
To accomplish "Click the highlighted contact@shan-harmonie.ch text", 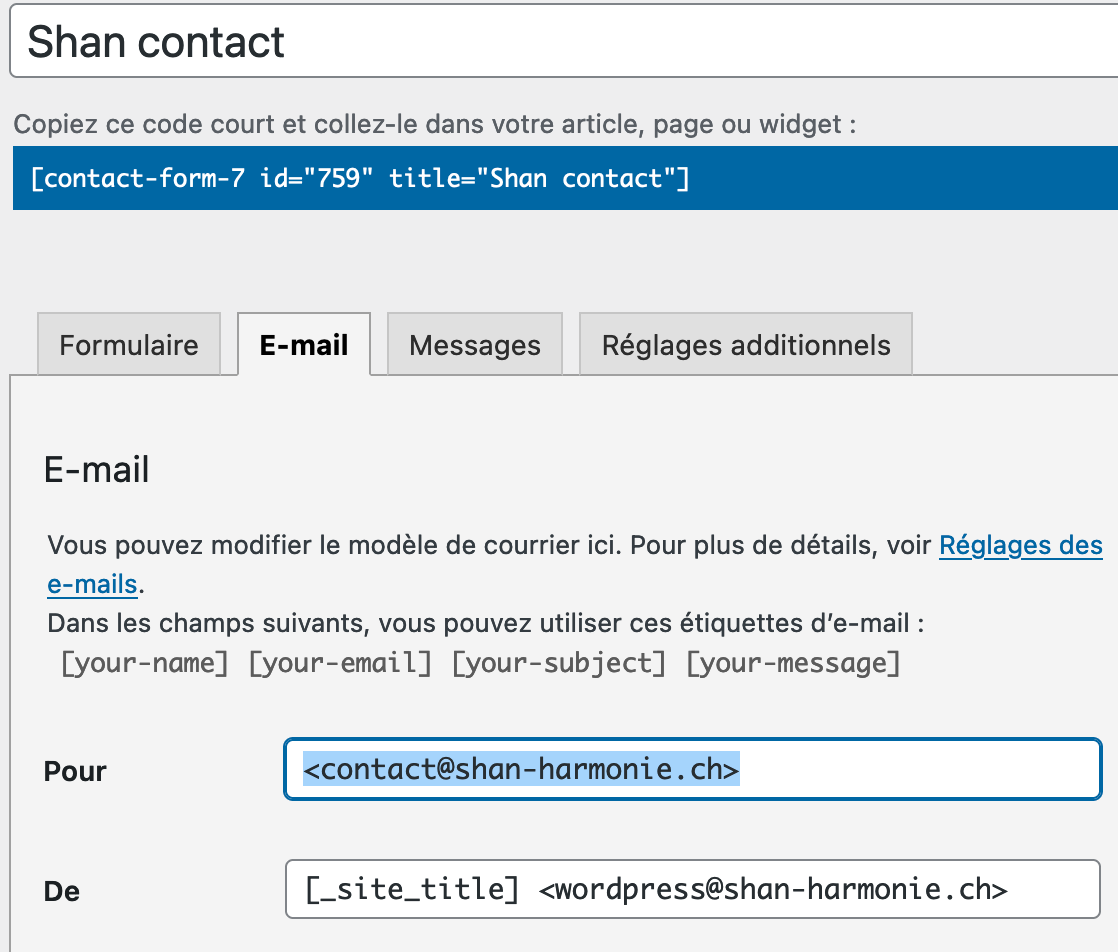I will (x=521, y=770).
